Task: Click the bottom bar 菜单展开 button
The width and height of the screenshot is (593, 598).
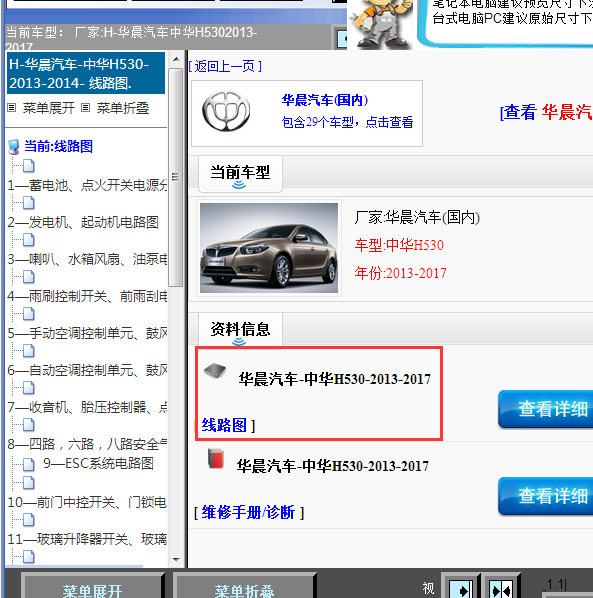Action: pos(92,586)
